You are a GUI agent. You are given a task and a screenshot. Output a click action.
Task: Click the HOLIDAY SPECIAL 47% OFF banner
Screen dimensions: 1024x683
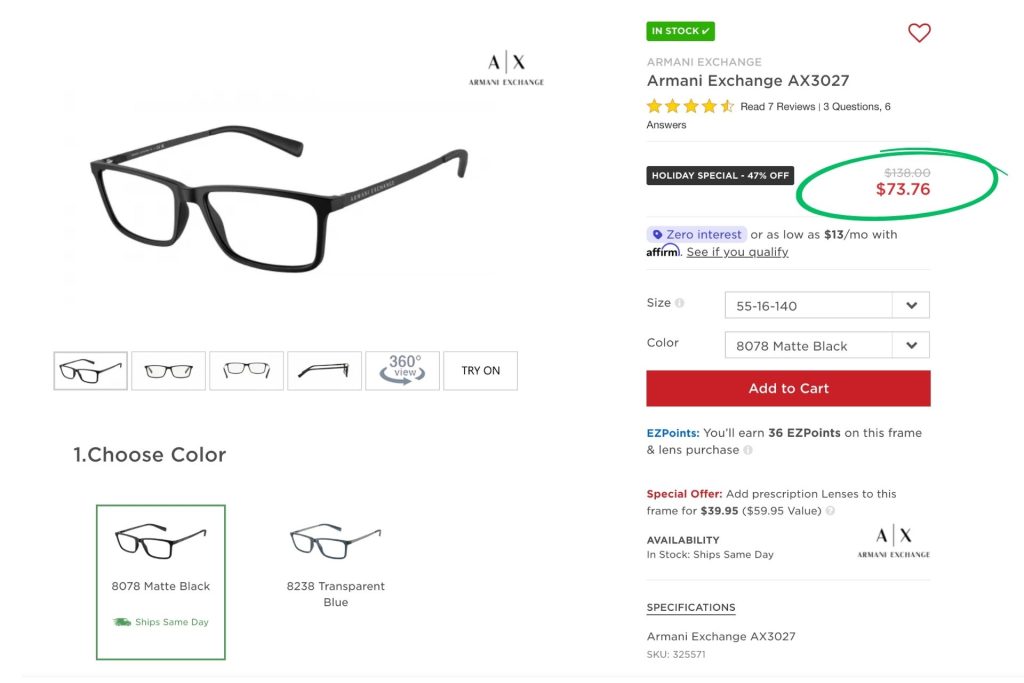pyautogui.click(x=719, y=175)
